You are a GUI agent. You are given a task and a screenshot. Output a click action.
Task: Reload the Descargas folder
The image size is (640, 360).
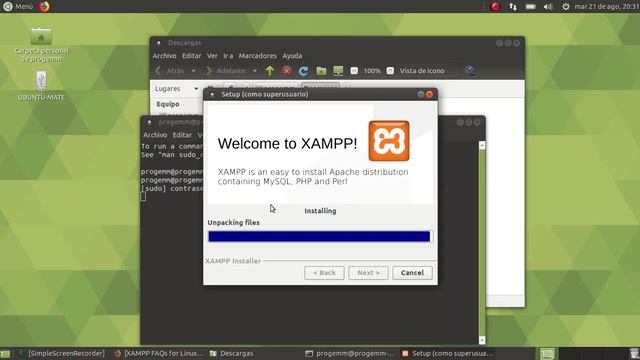(303, 71)
